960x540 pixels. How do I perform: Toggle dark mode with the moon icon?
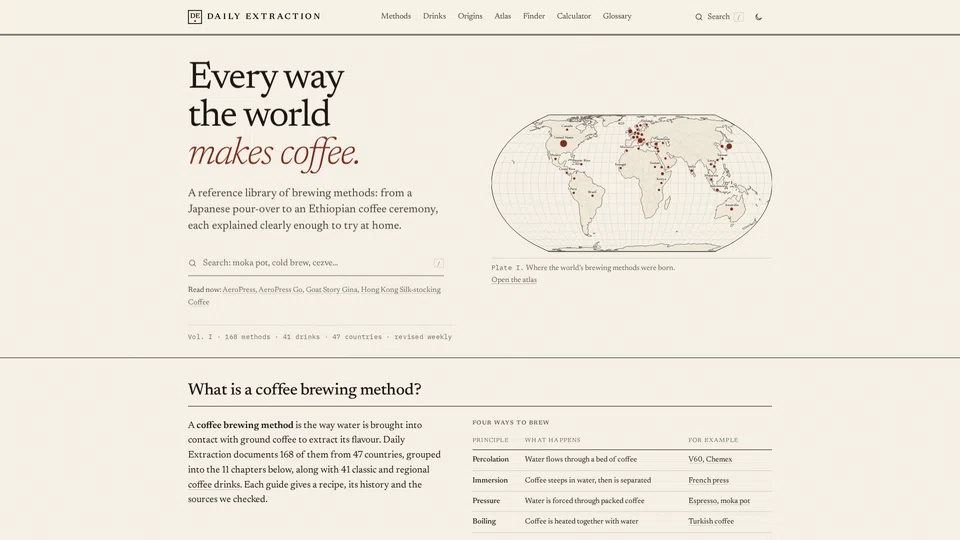[759, 17]
